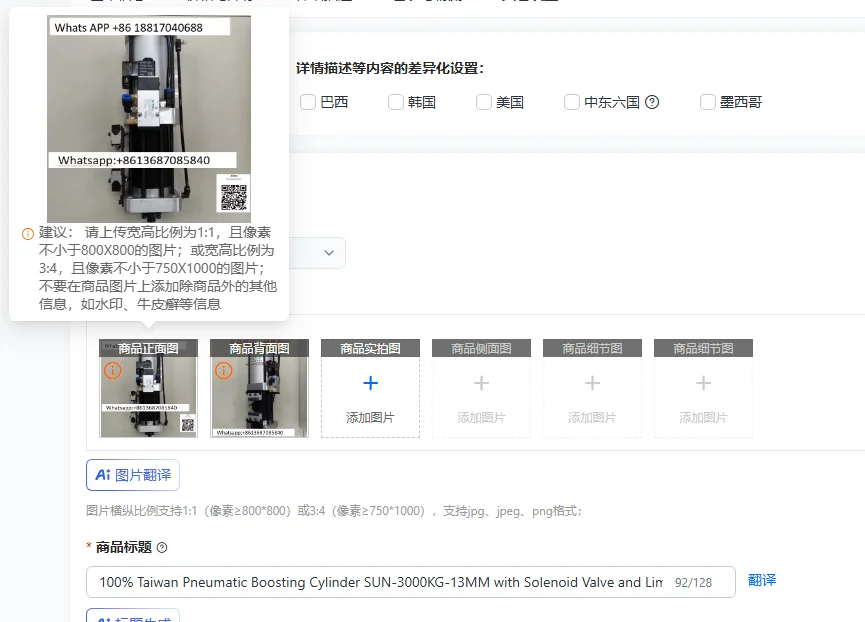The height and width of the screenshot is (622, 865).
Task: Click the 翻译 link beside title
Action: (x=762, y=580)
